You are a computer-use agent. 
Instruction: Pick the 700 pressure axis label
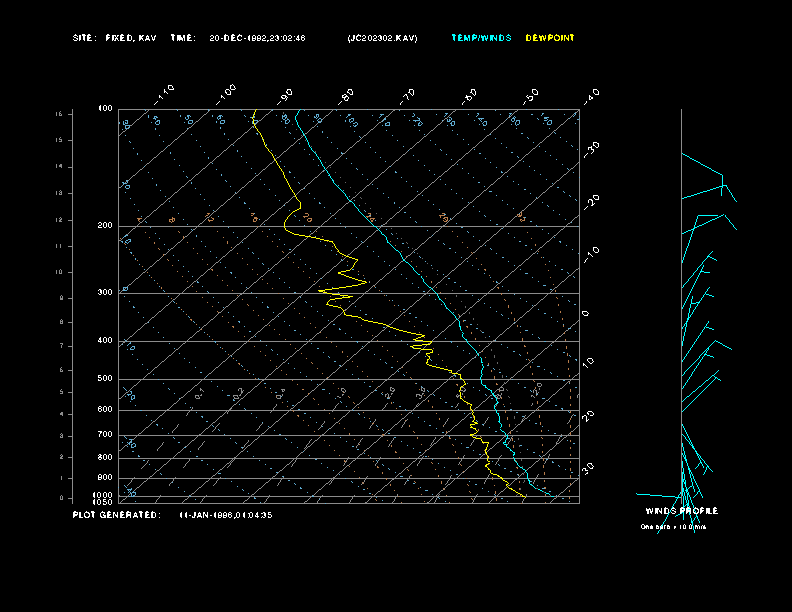pos(105,435)
